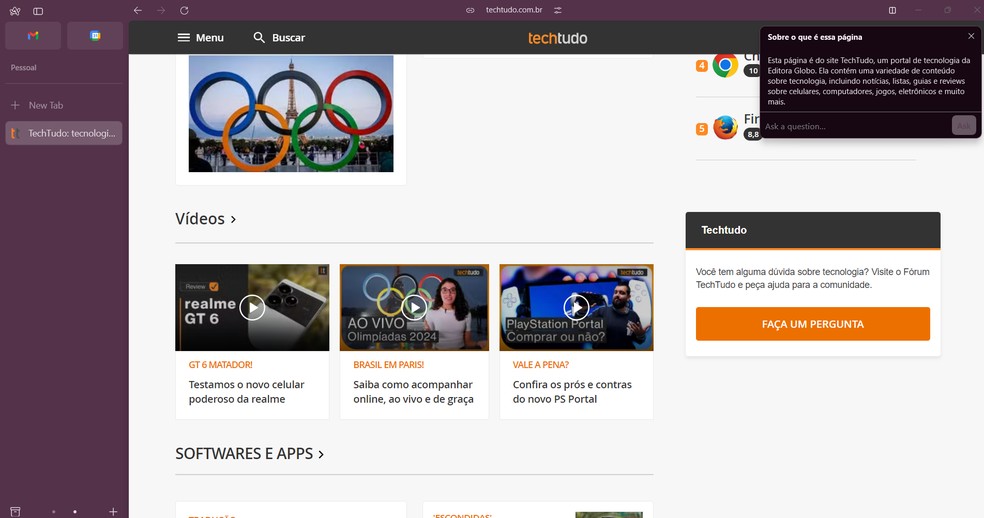Toggle the sidebar panel icon

tap(38, 11)
